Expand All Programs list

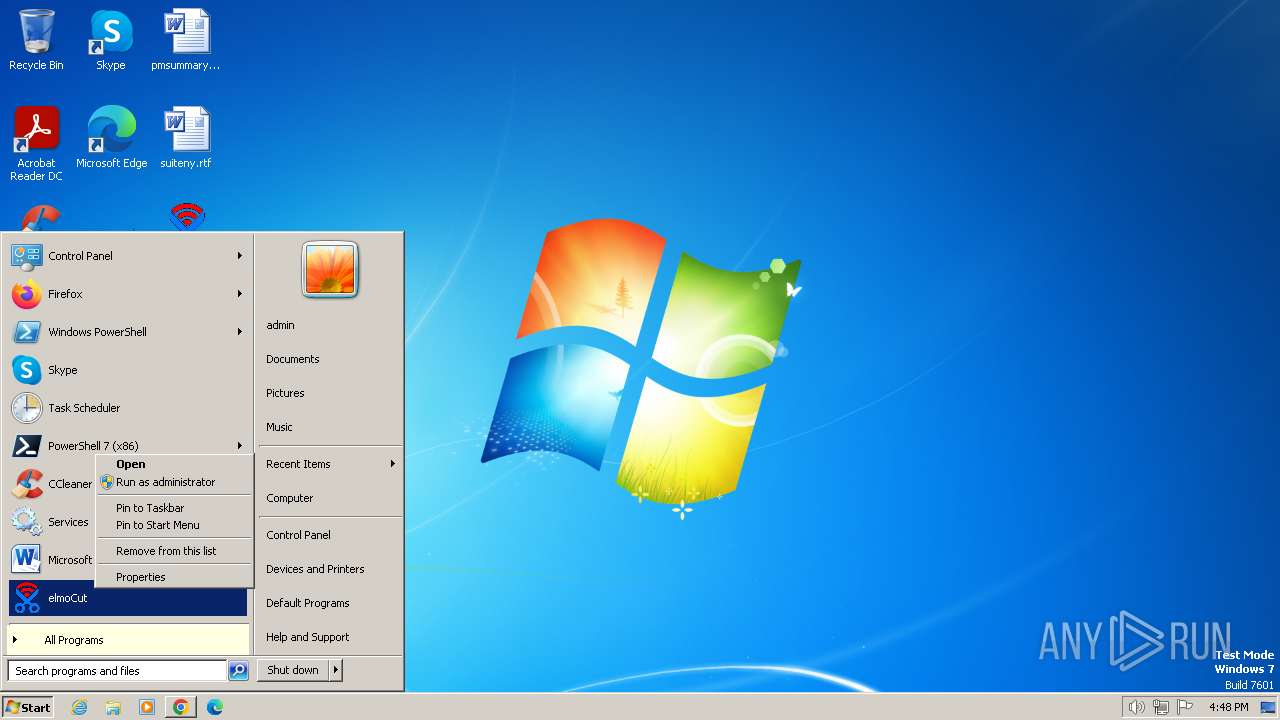[x=128, y=640]
